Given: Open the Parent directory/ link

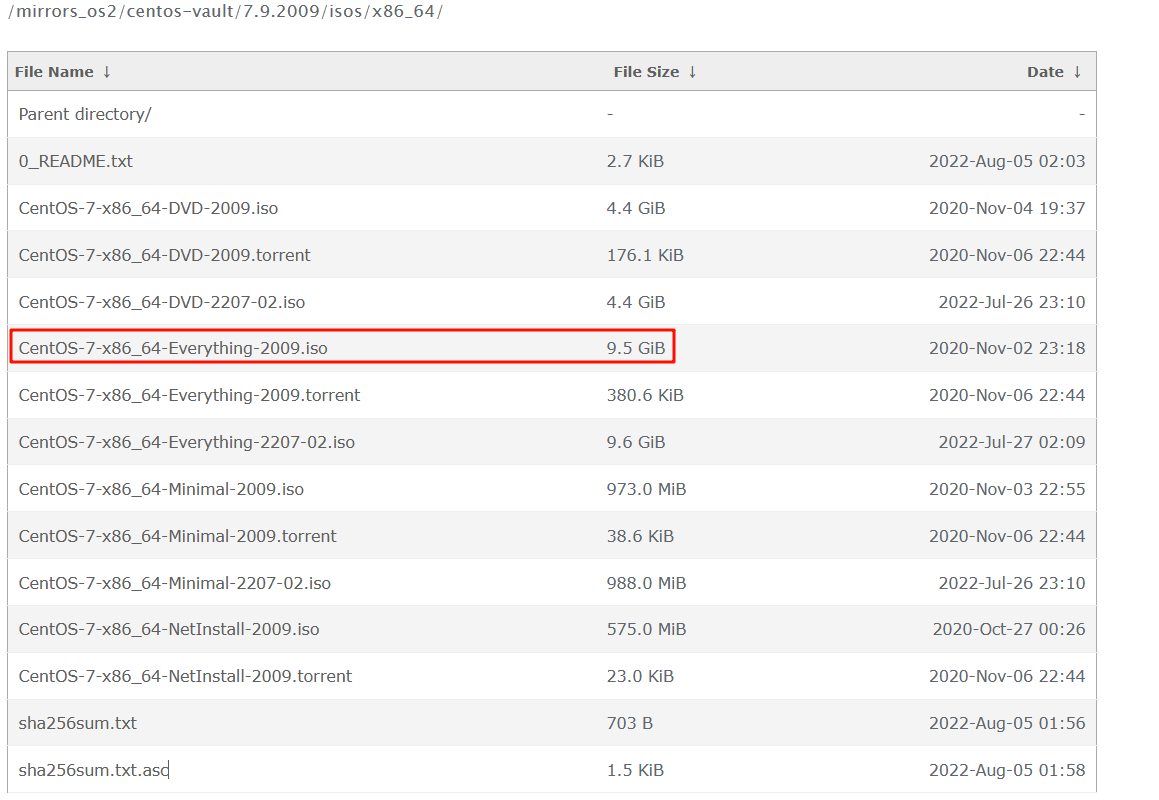Looking at the screenshot, I should coord(85,114).
